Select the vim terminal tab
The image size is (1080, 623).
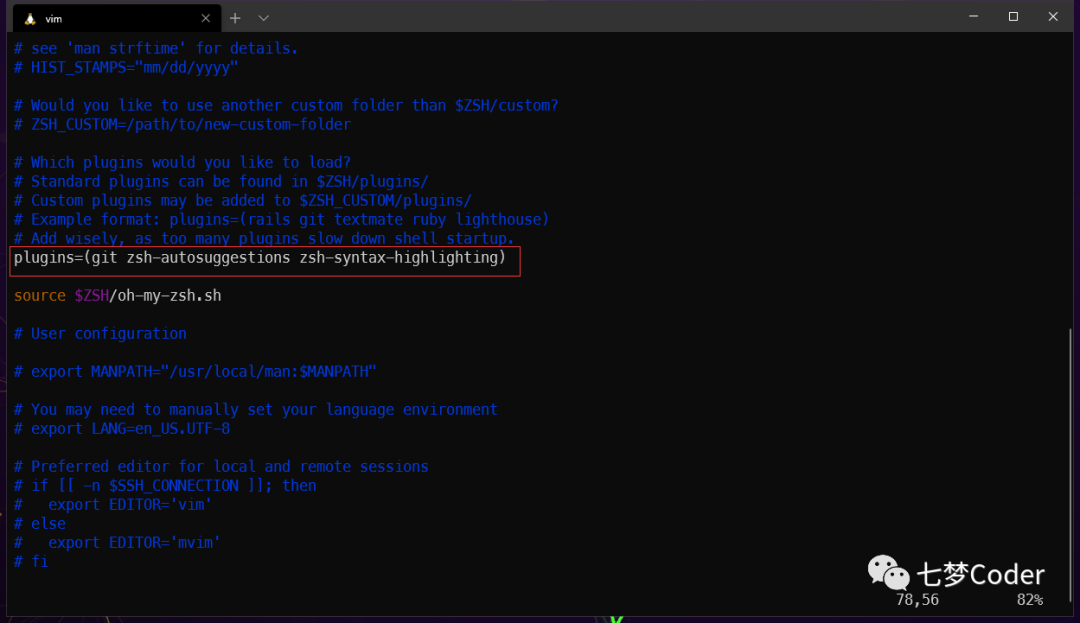(117, 19)
